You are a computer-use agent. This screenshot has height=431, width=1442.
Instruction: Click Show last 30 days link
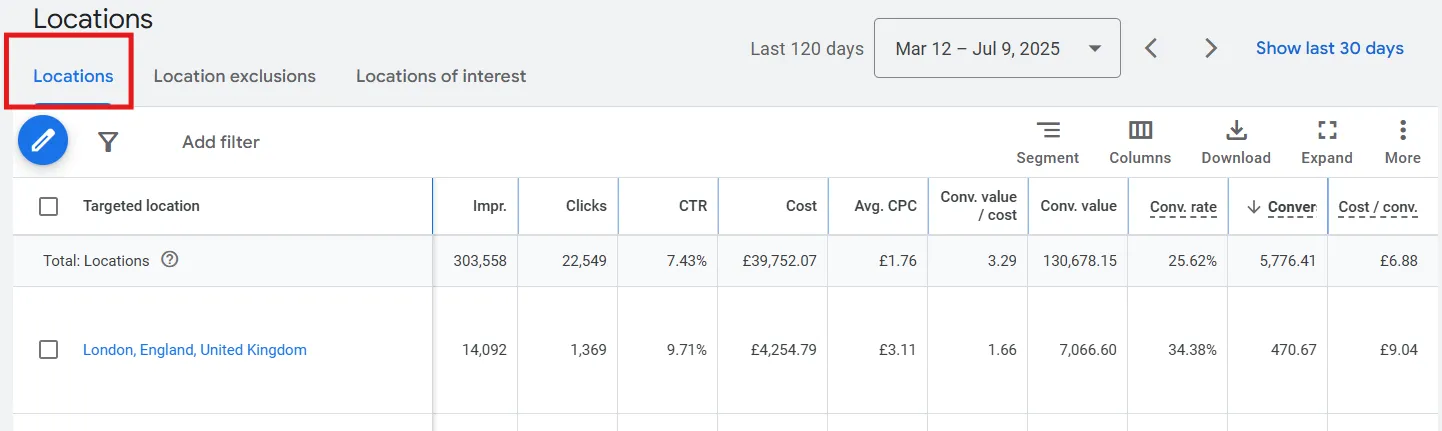click(x=1330, y=48)
